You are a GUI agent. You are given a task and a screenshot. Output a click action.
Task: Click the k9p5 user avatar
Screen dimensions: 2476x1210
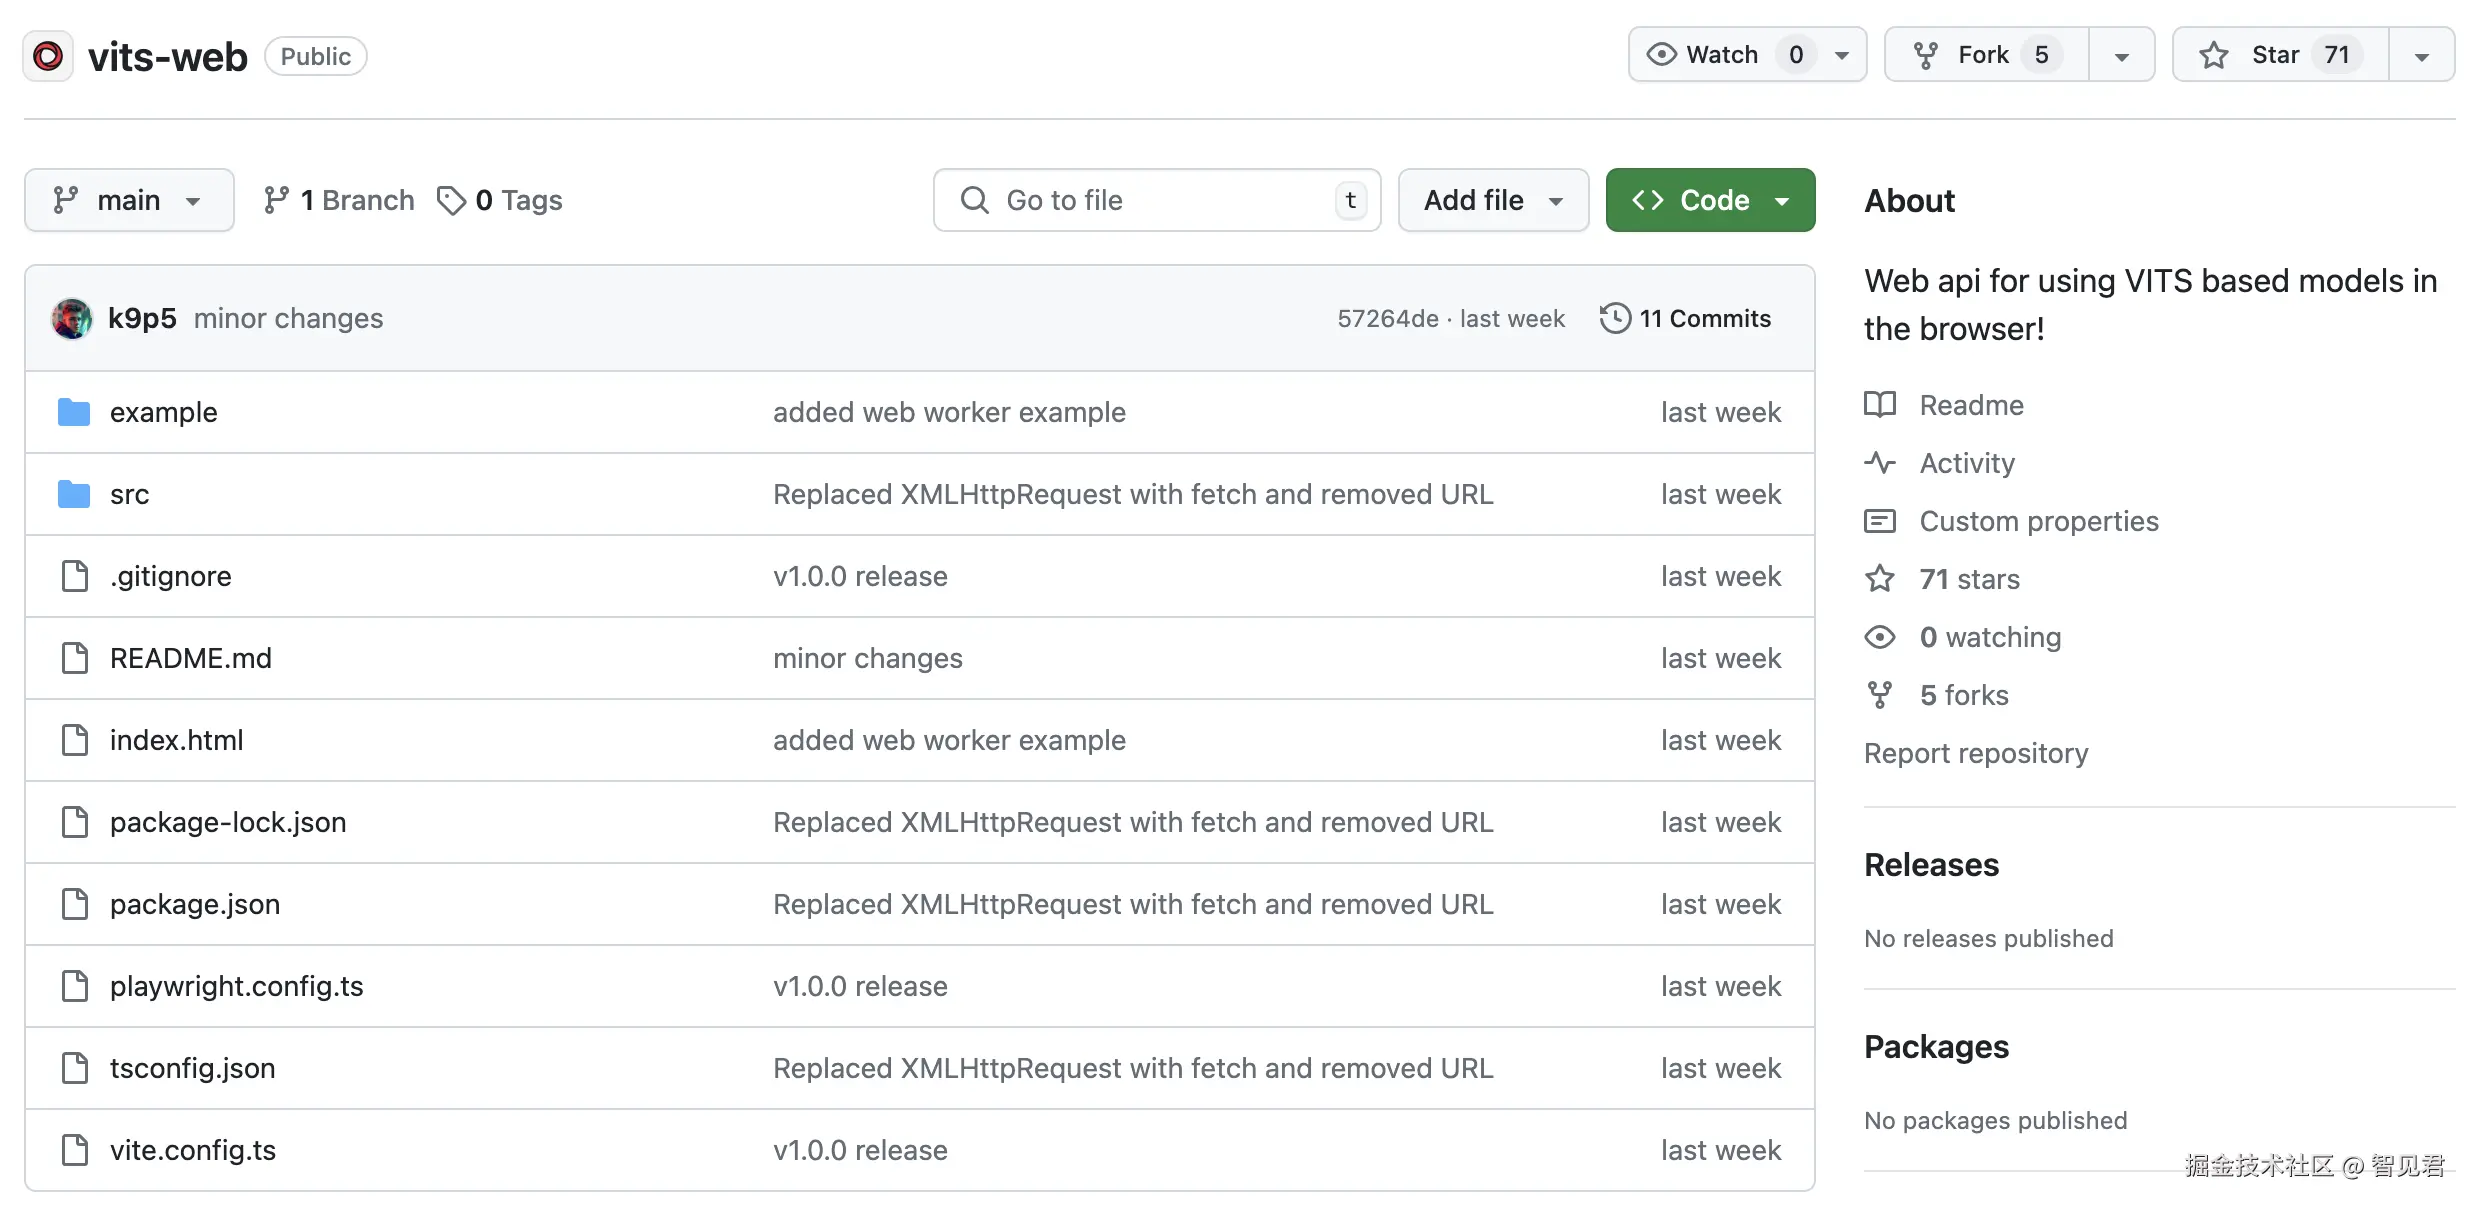click(72, 319)
